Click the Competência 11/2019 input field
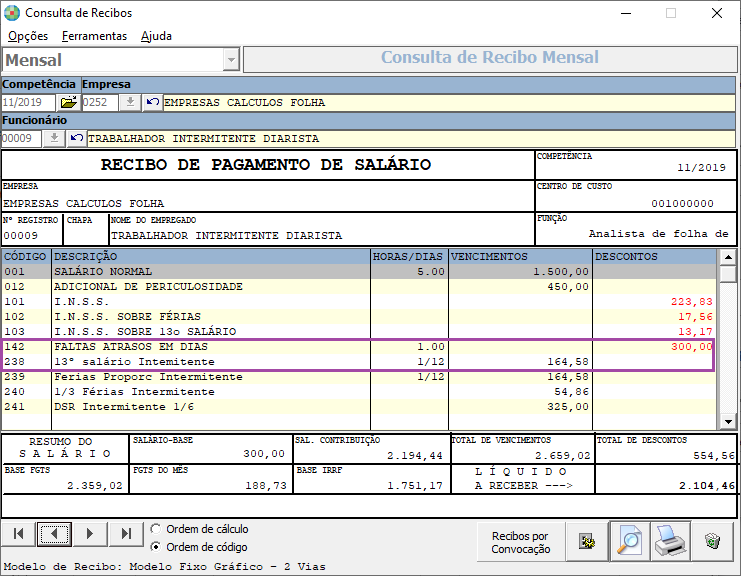The width and height of the screenshot is (741, 576). 28,102
